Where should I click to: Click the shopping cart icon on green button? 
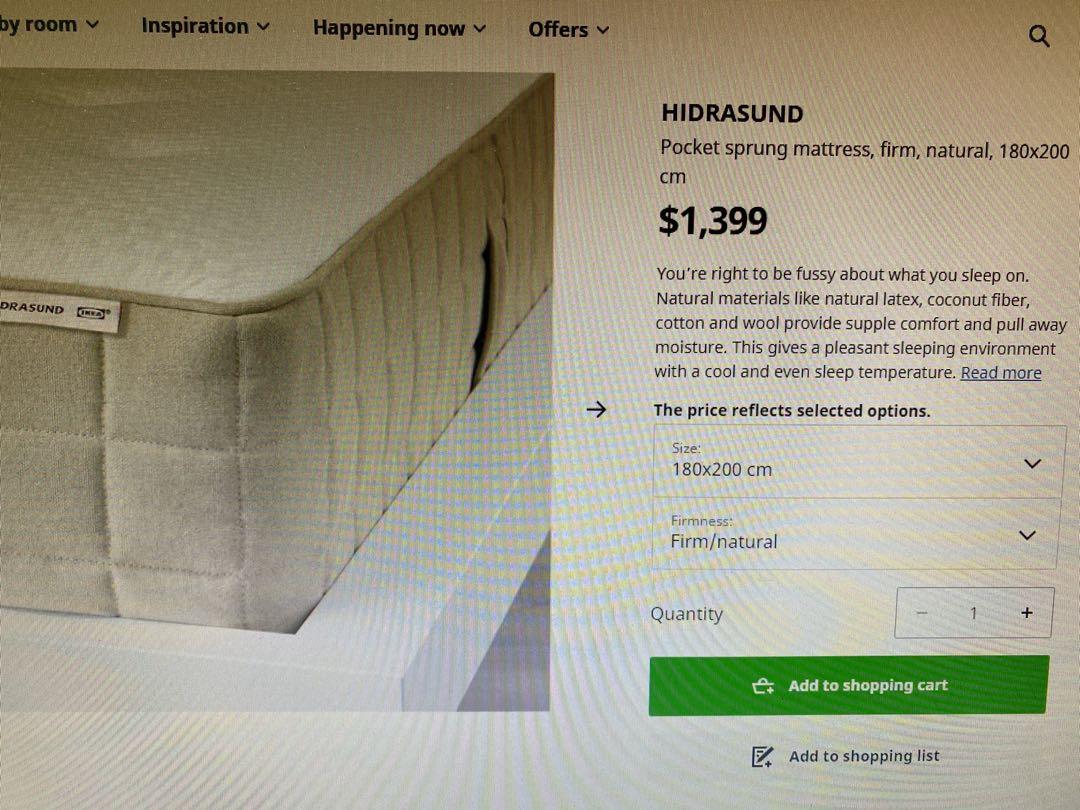click(x=764, y=686)
